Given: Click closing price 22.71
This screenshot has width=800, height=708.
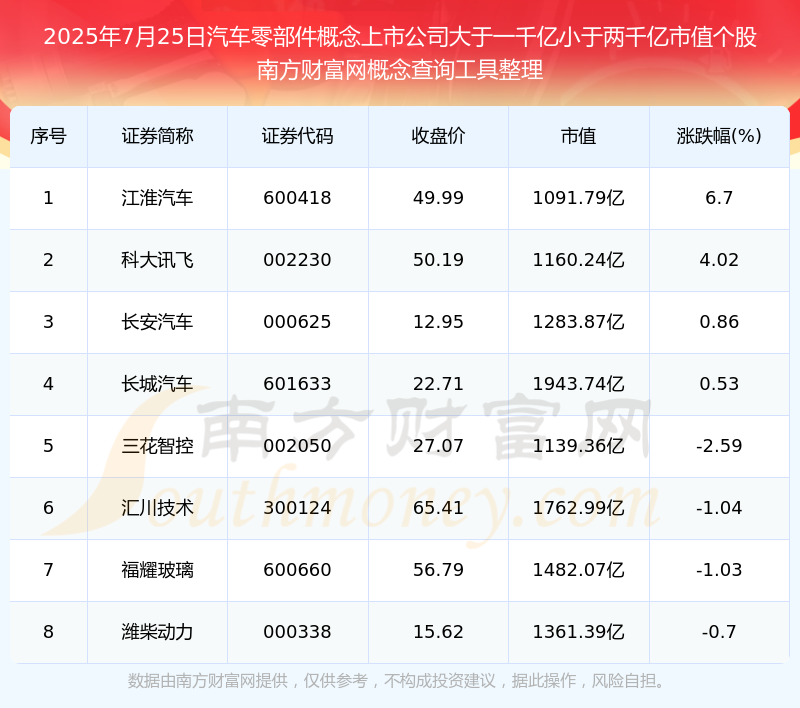Looking at the screenshot, I should coord(438,384).
